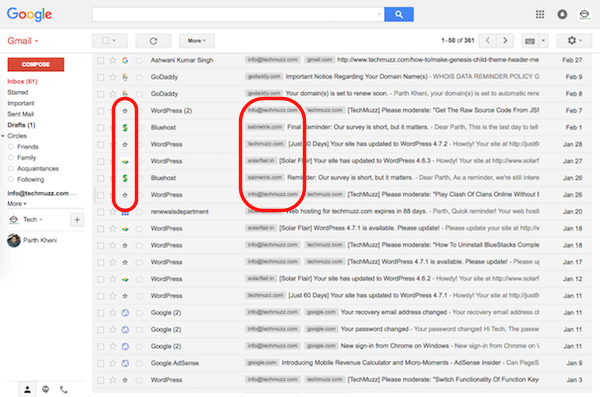Click the blue search button
This screenshot has width=600, height=397.
point(398,15)
